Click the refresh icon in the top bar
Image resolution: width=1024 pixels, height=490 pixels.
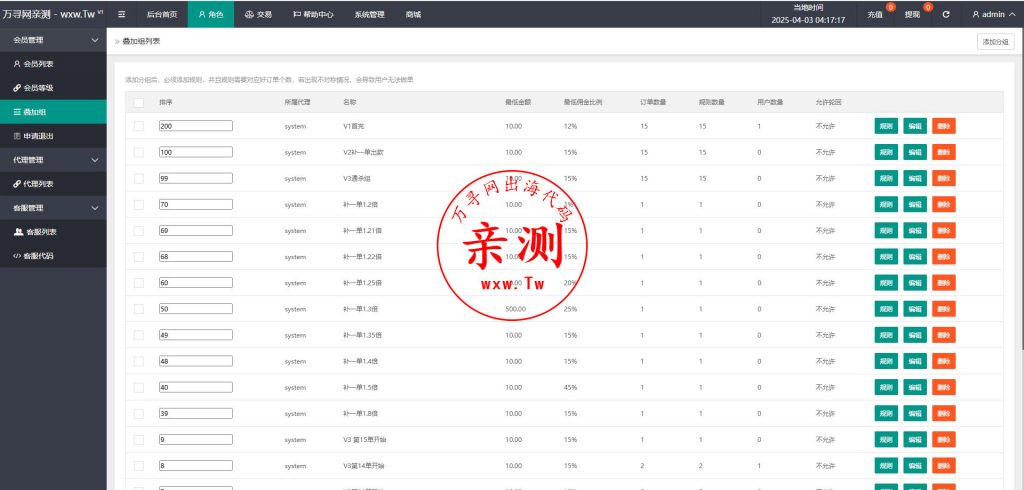[946, 14]
